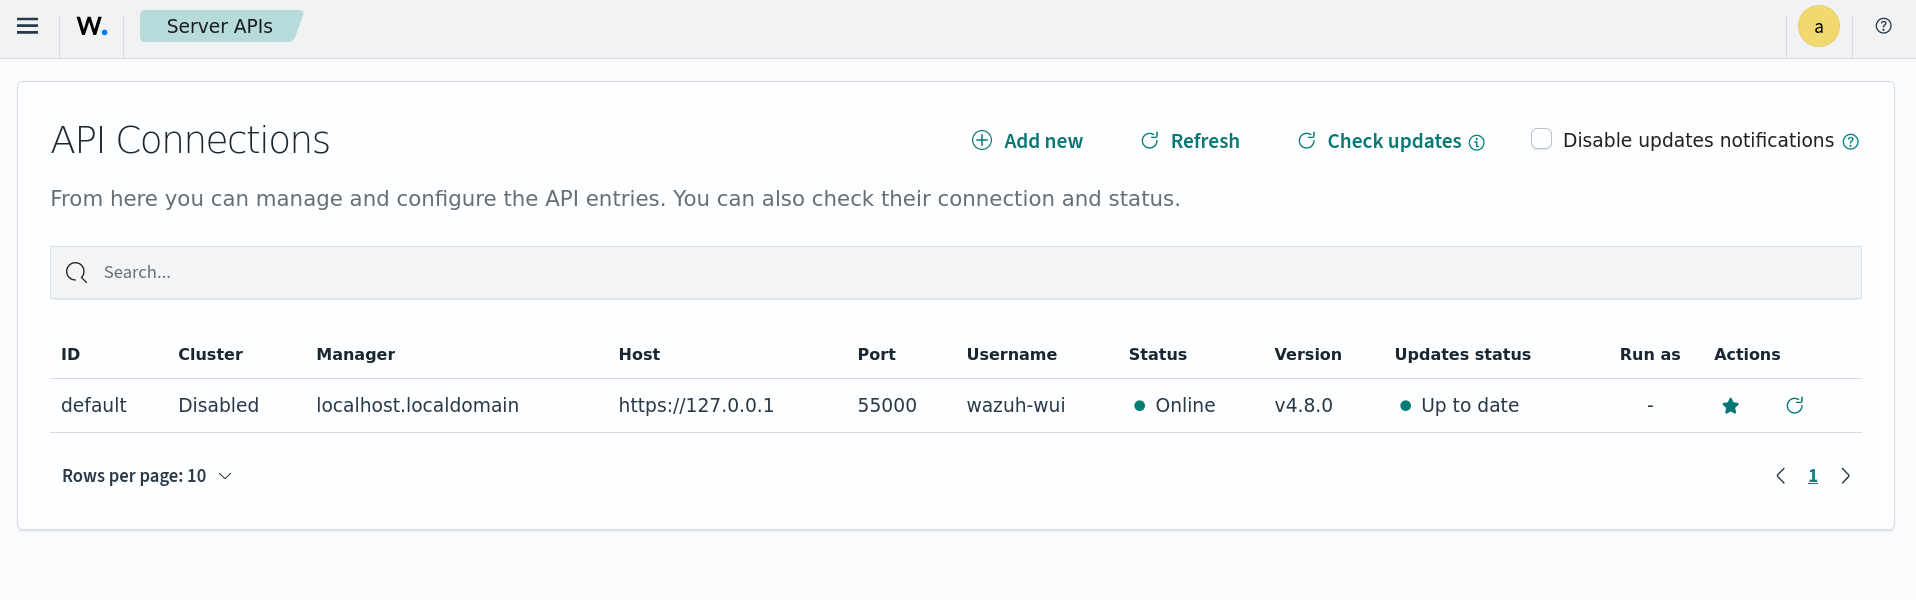This screenshot has height=600, width=1916.
Task: Click Add new API button
Action: (x=1027, y=141)
